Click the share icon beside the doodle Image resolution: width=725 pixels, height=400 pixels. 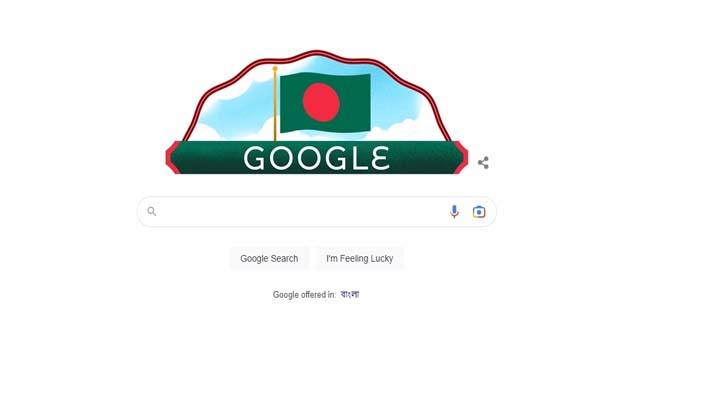[483, 163]
